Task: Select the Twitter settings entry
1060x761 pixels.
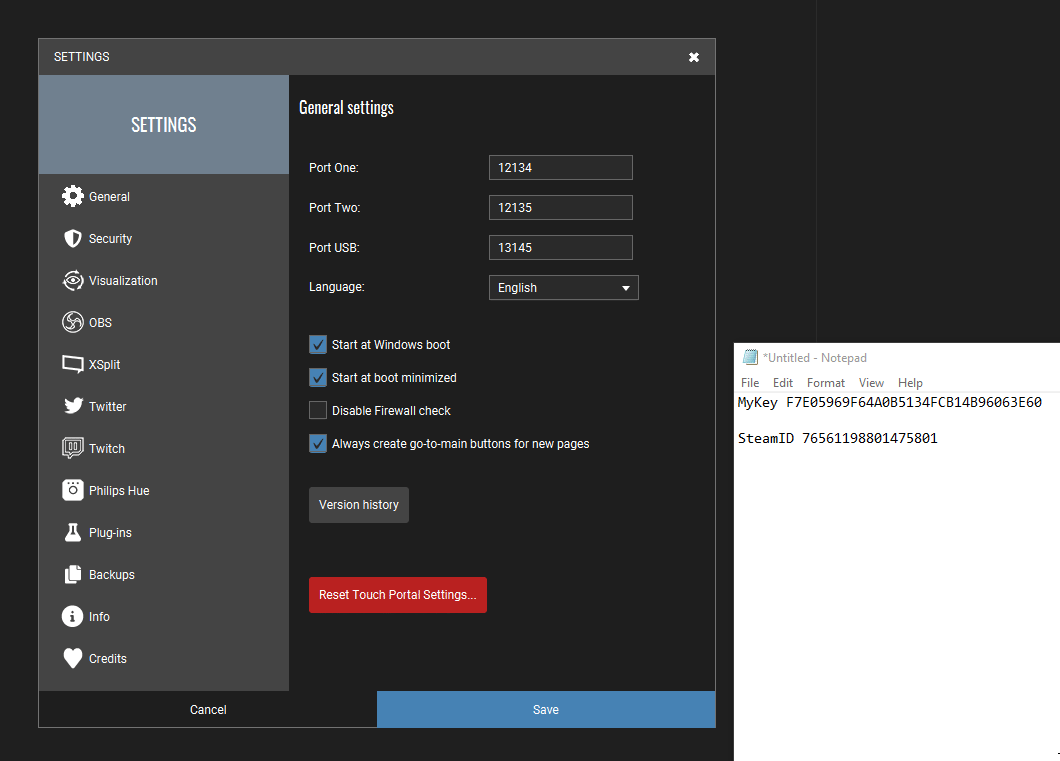Action: tap(164, 406)
